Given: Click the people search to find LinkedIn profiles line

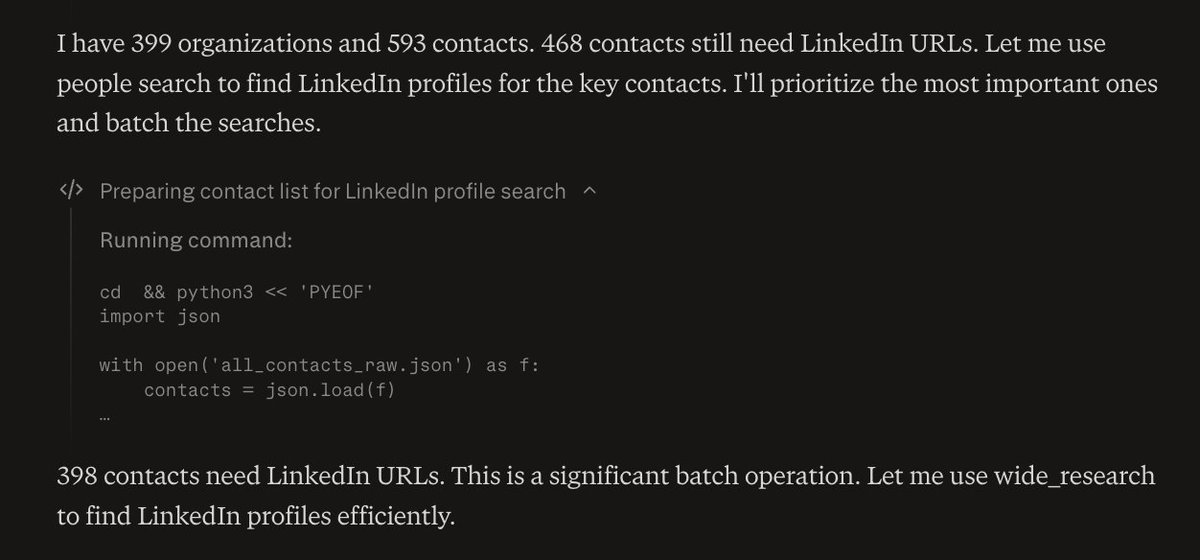Looking at the screenshot, I should click(x=300, y=85).
